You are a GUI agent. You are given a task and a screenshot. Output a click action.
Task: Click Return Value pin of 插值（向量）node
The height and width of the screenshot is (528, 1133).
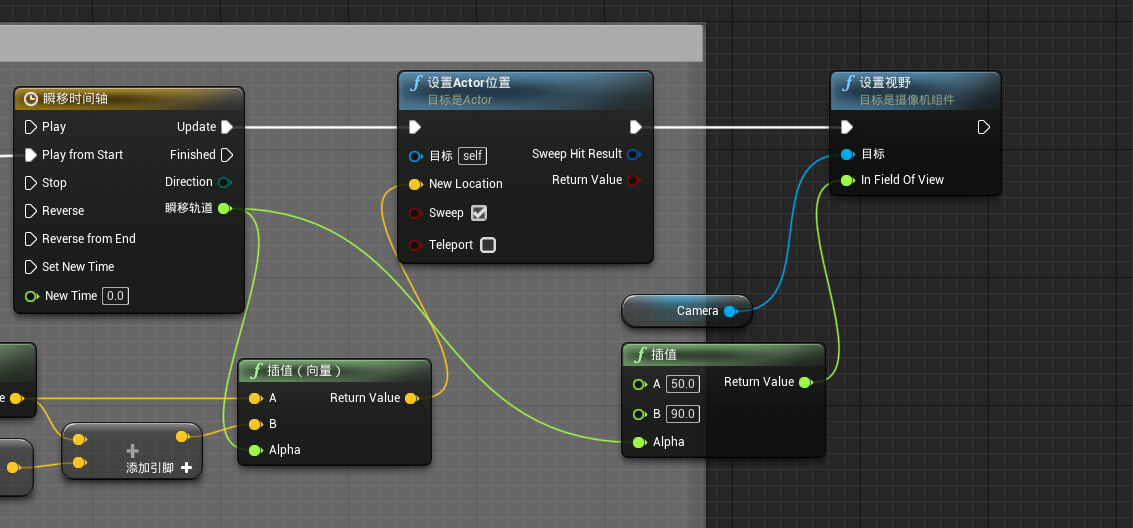point(411,398)
